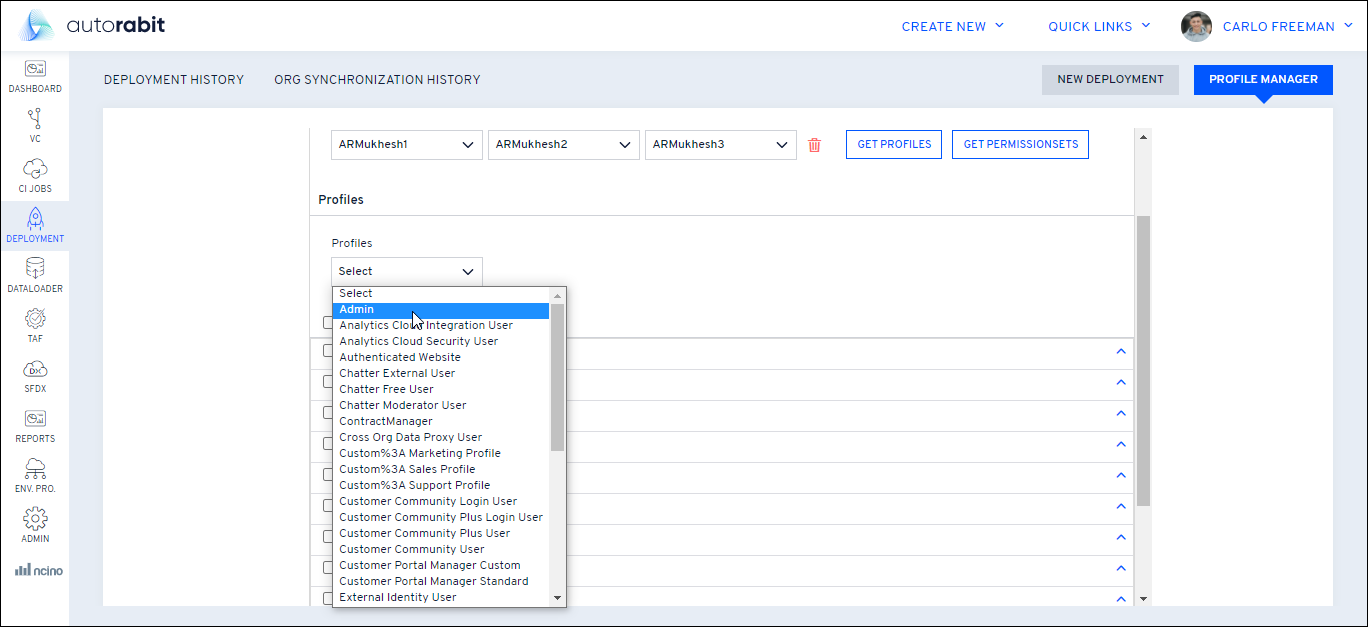Click the profiles dropdown list scrollbar
Viewport: 1368px width, 627px height.
557,378
